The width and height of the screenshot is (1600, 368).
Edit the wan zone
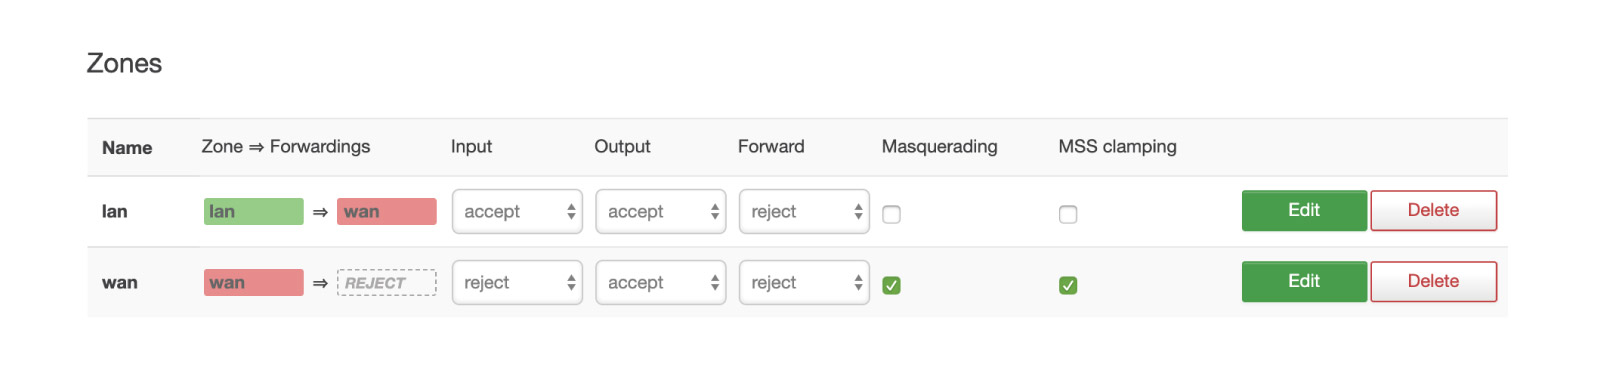(1304, 281)
